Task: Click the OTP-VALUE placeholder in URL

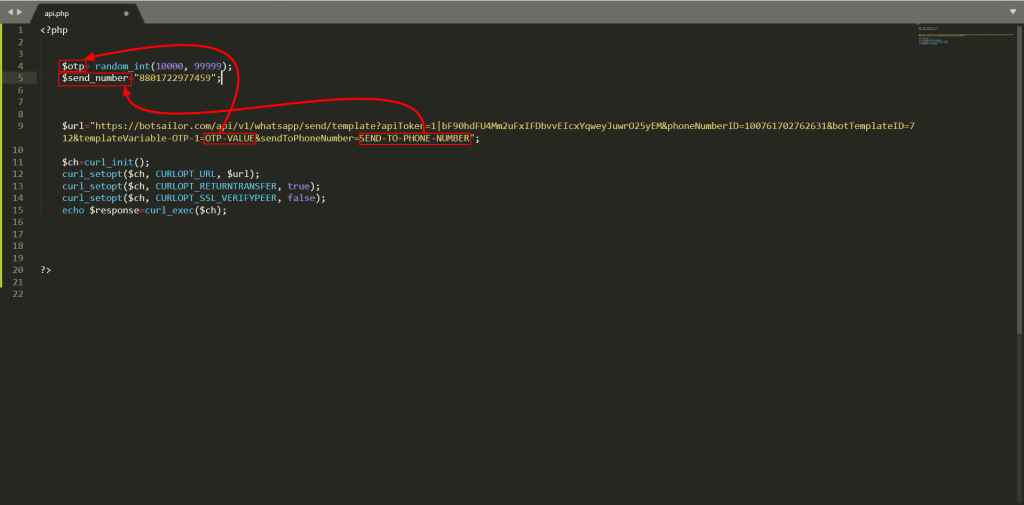Action: [x=229, y=138]
